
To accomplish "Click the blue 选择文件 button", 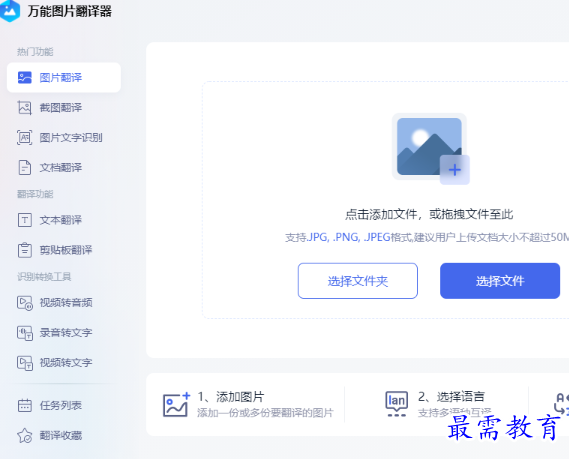I will [x=500, y=281].
